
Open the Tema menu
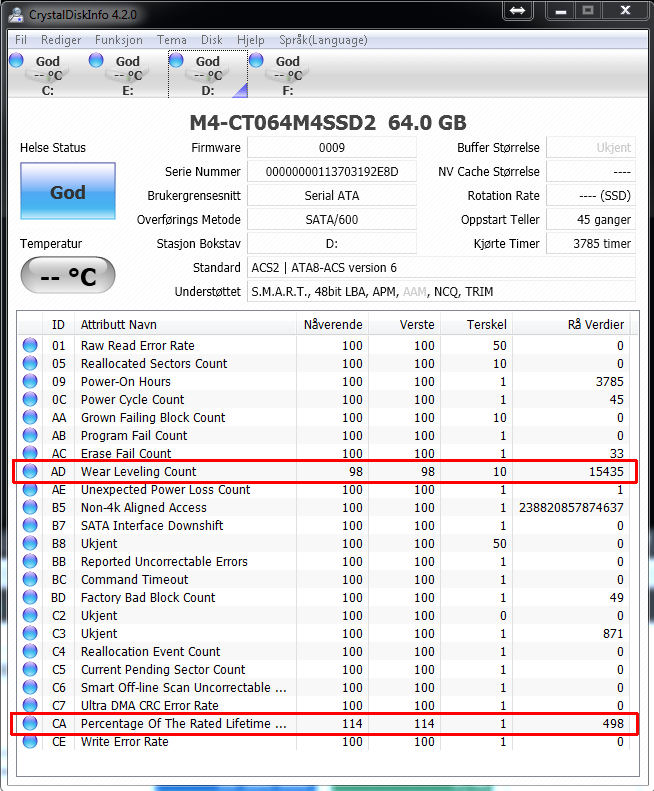click(172, 40)
